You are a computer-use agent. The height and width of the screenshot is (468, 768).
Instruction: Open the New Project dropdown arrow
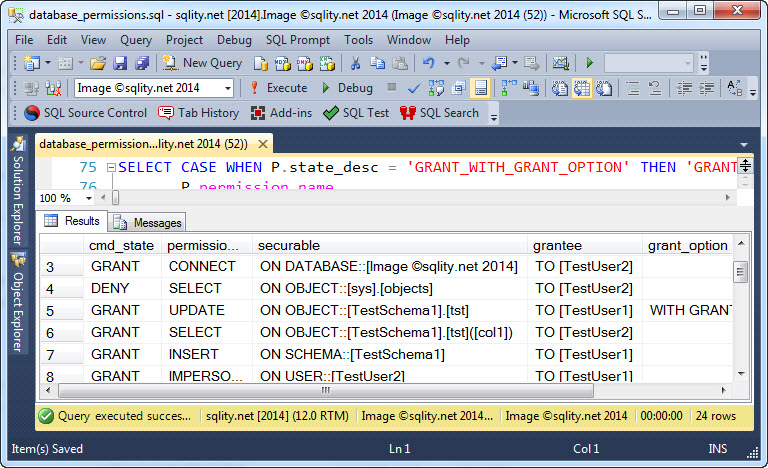[x=48, y=63]
